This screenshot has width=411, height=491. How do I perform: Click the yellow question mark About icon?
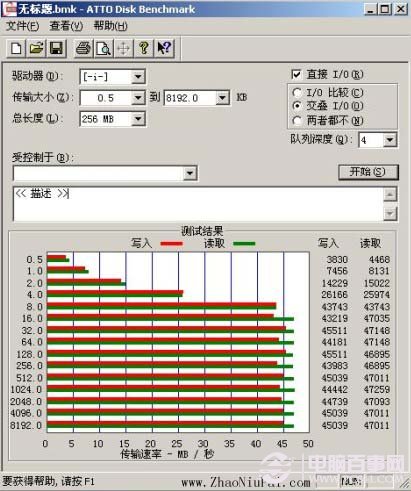[144, 49]
